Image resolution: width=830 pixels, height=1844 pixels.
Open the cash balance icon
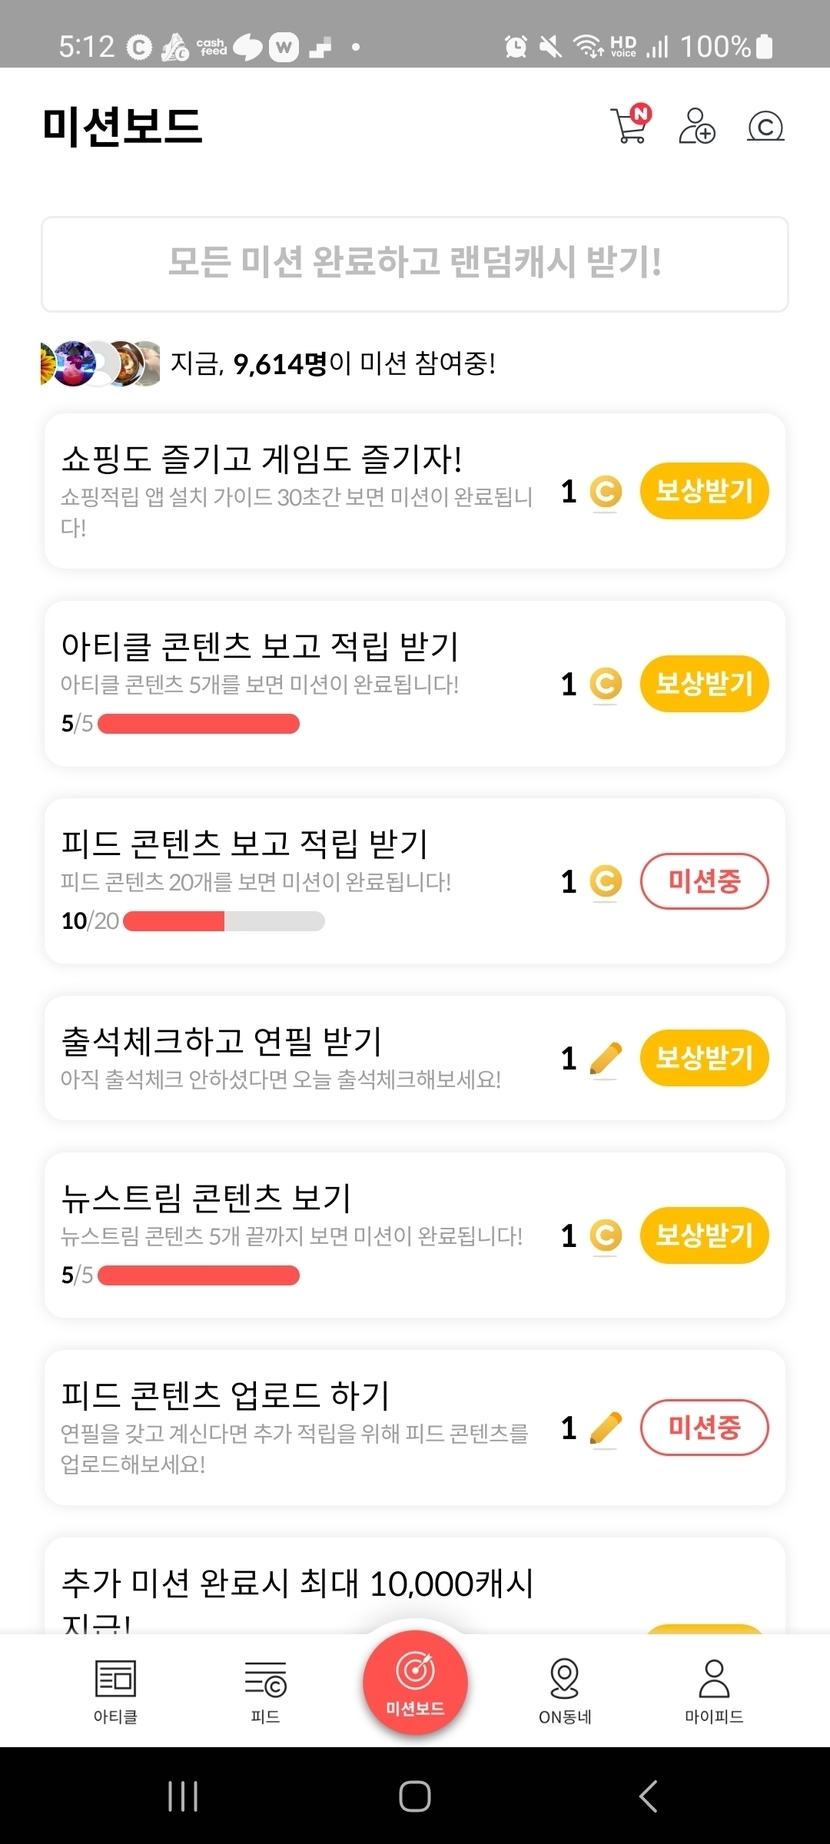765,126
